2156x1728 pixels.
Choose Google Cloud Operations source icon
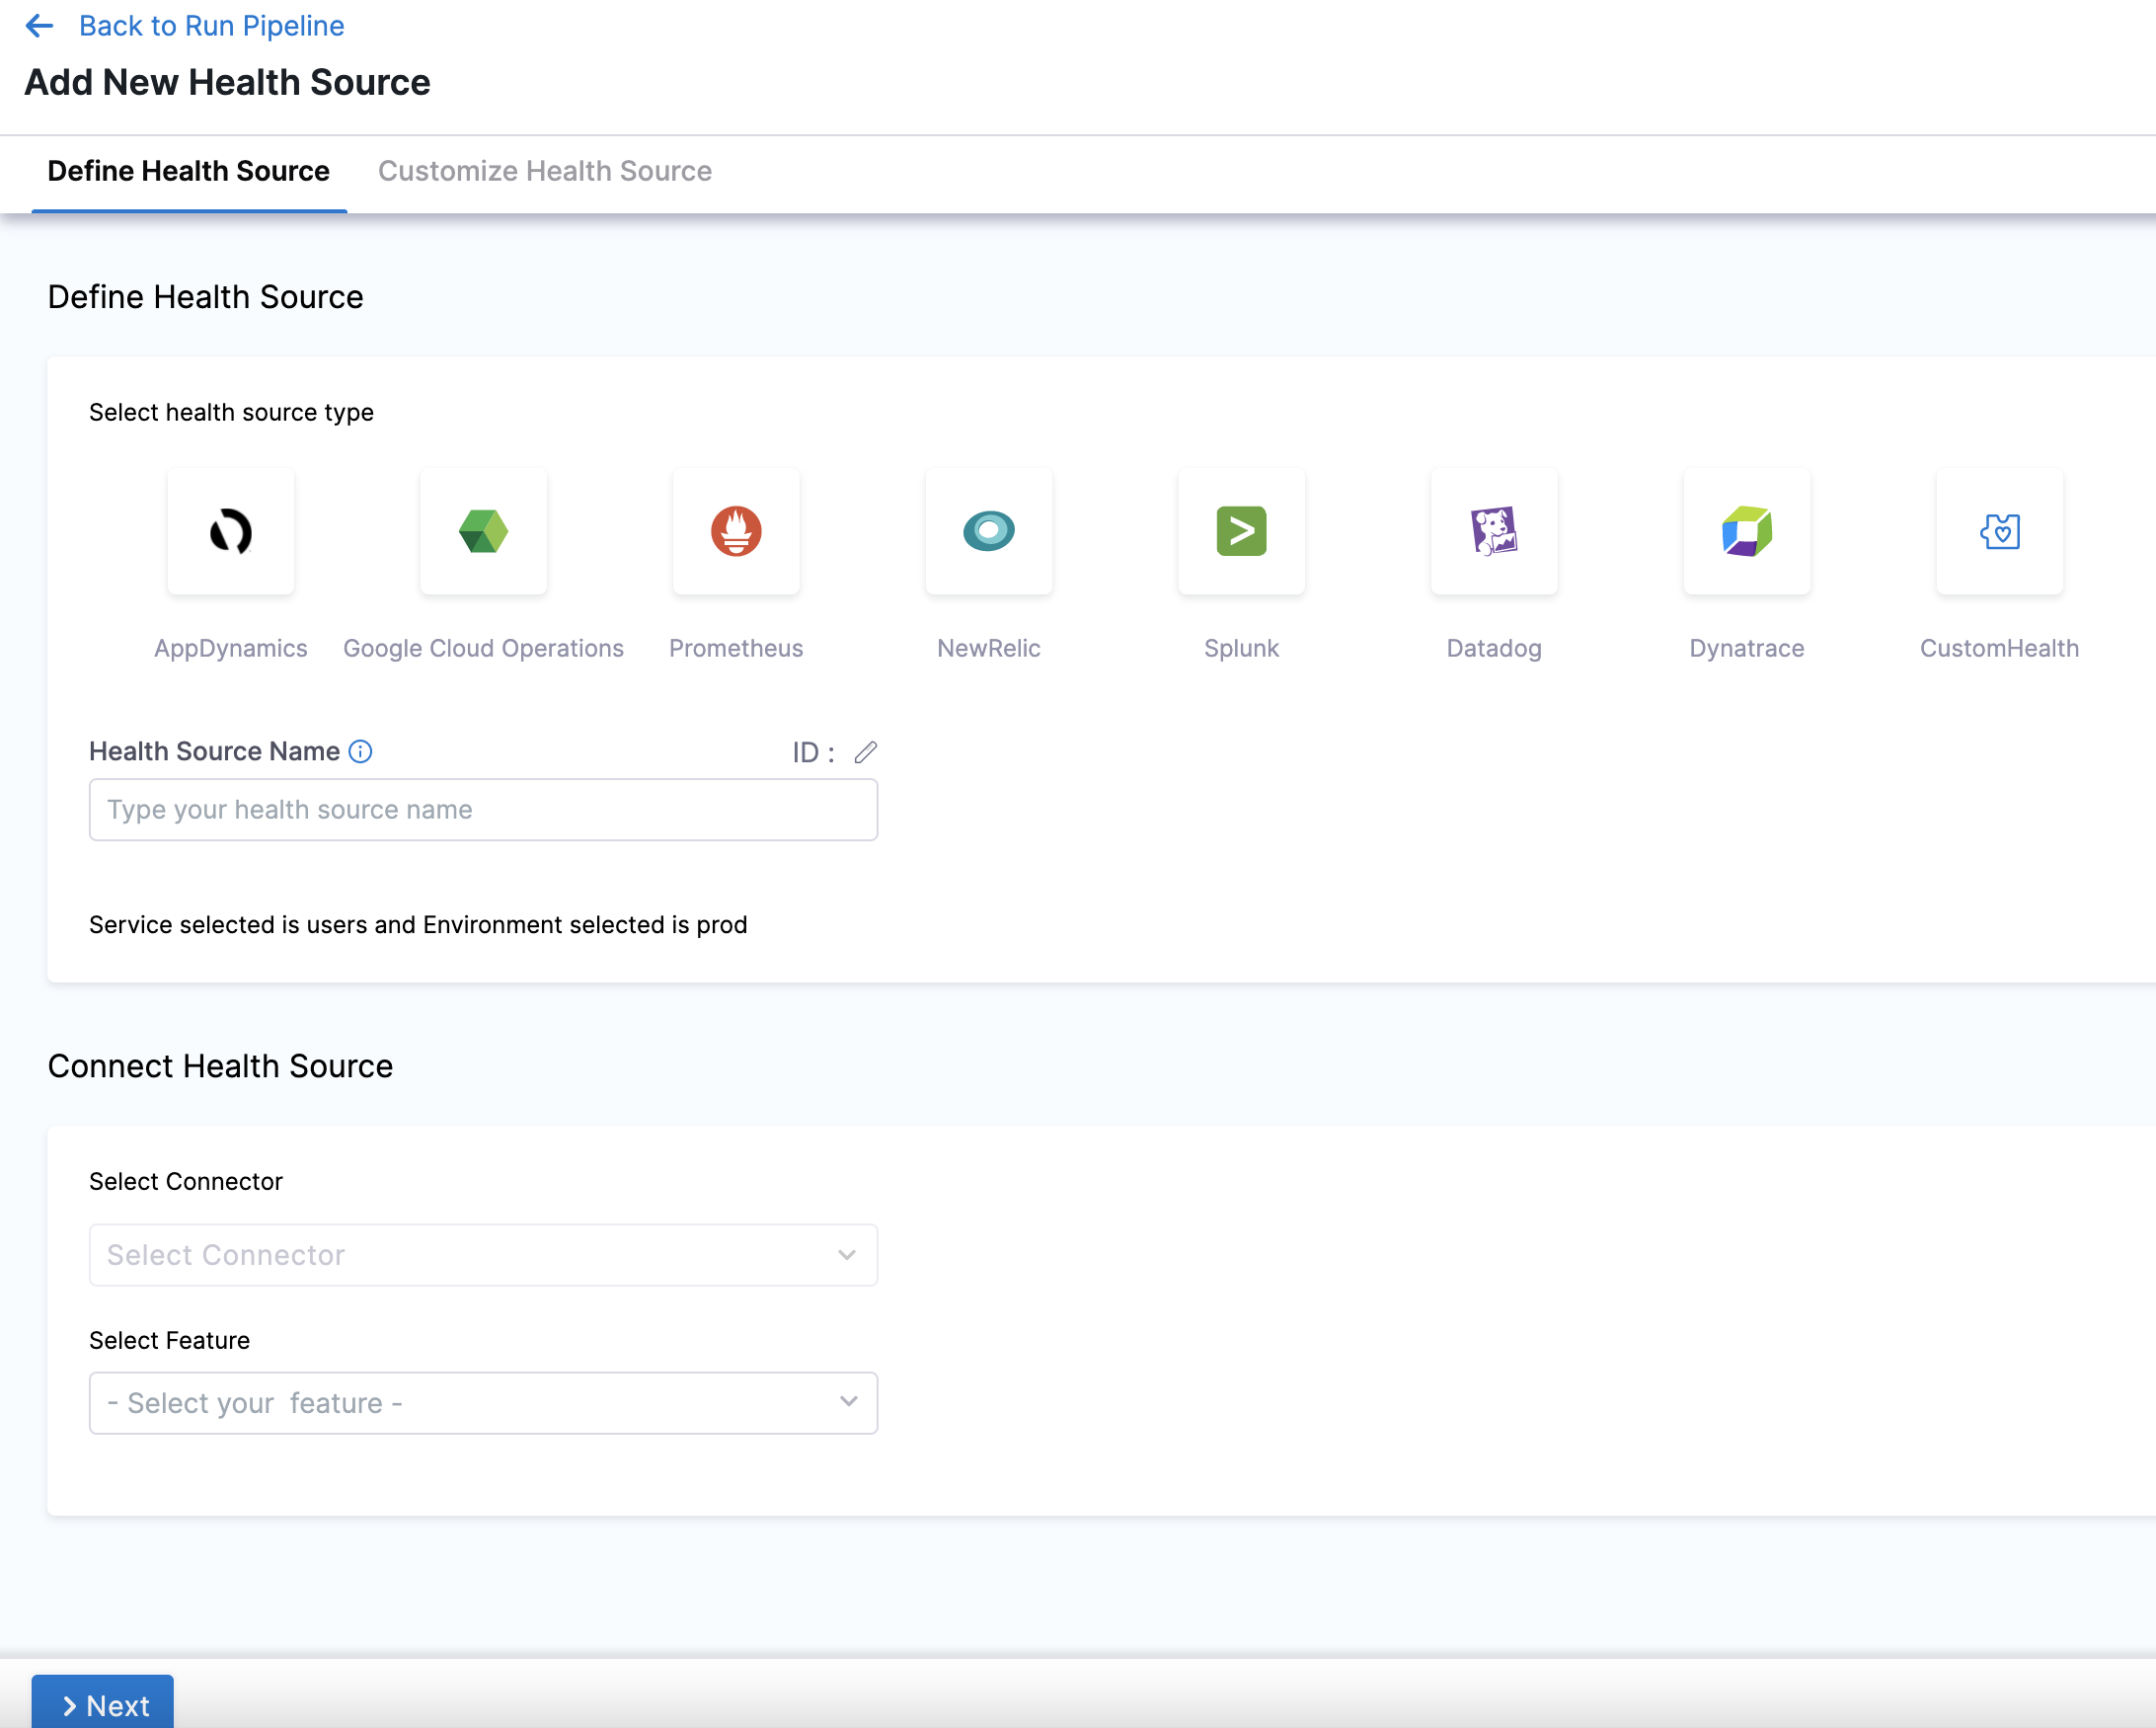tap(483, 531)
